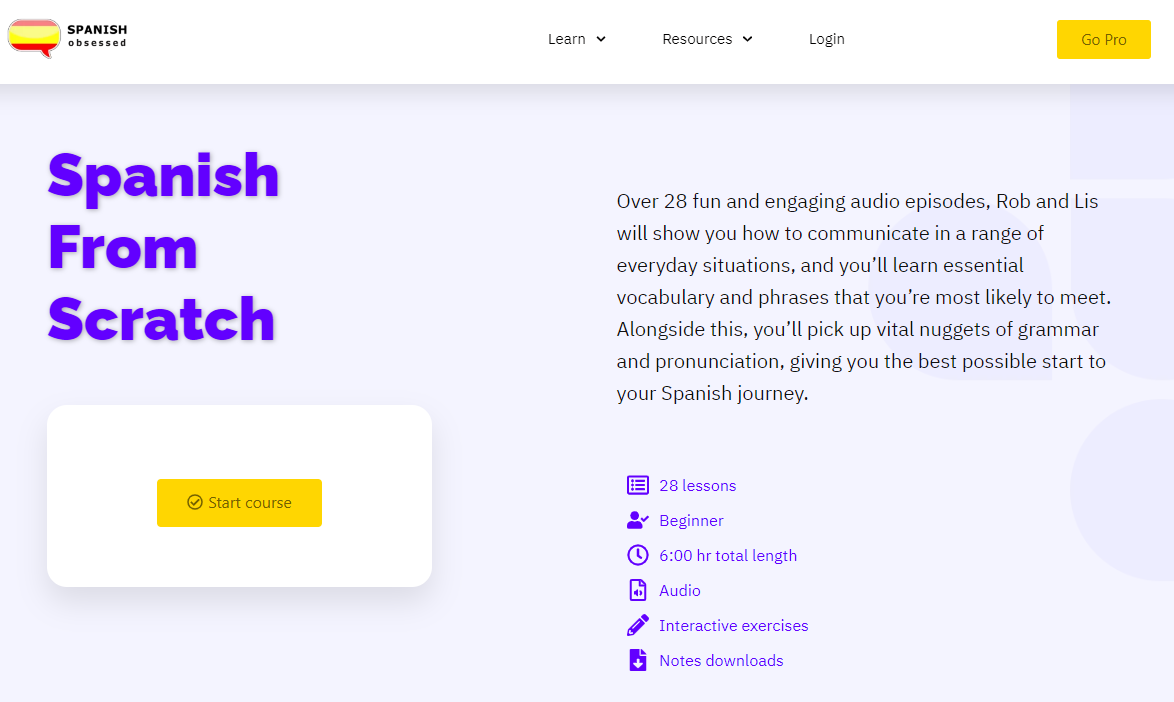1174x702 pixels.
Task: Click the clock icon for total length
Action: click(638, 555)
